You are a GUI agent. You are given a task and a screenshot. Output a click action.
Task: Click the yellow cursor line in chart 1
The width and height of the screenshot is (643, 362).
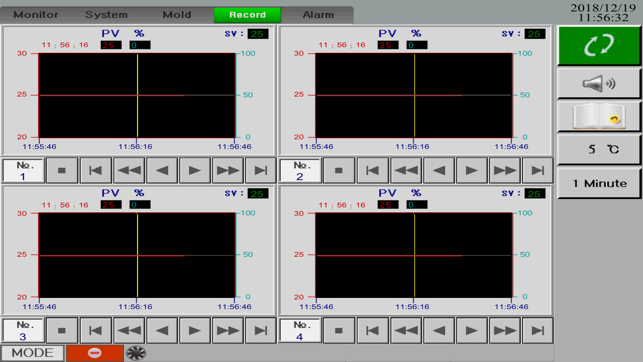tap(137, 96)
